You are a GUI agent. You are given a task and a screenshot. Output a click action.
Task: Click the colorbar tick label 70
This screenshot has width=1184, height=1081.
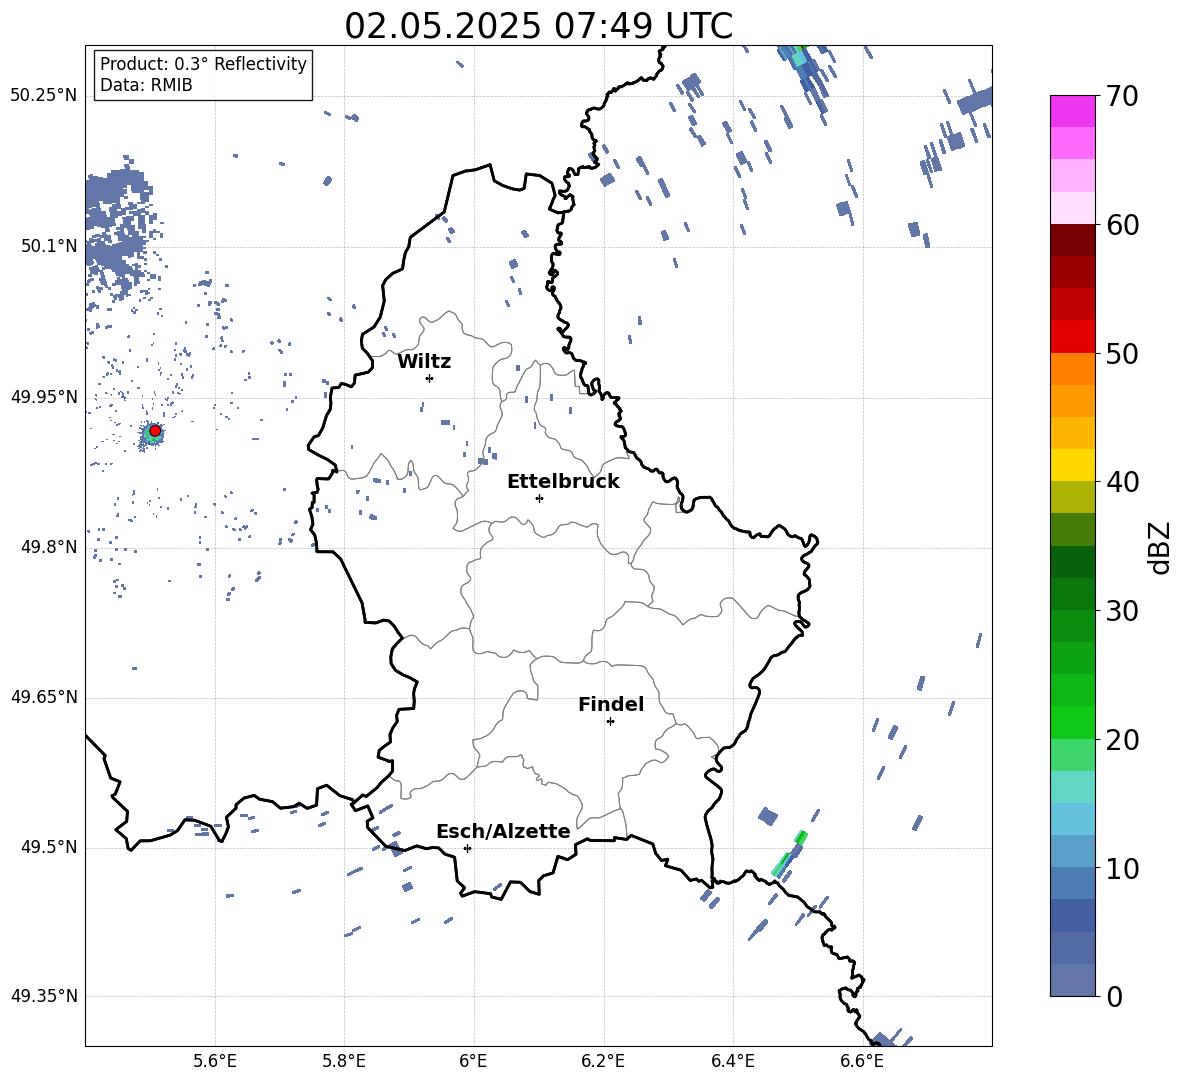1122,96
